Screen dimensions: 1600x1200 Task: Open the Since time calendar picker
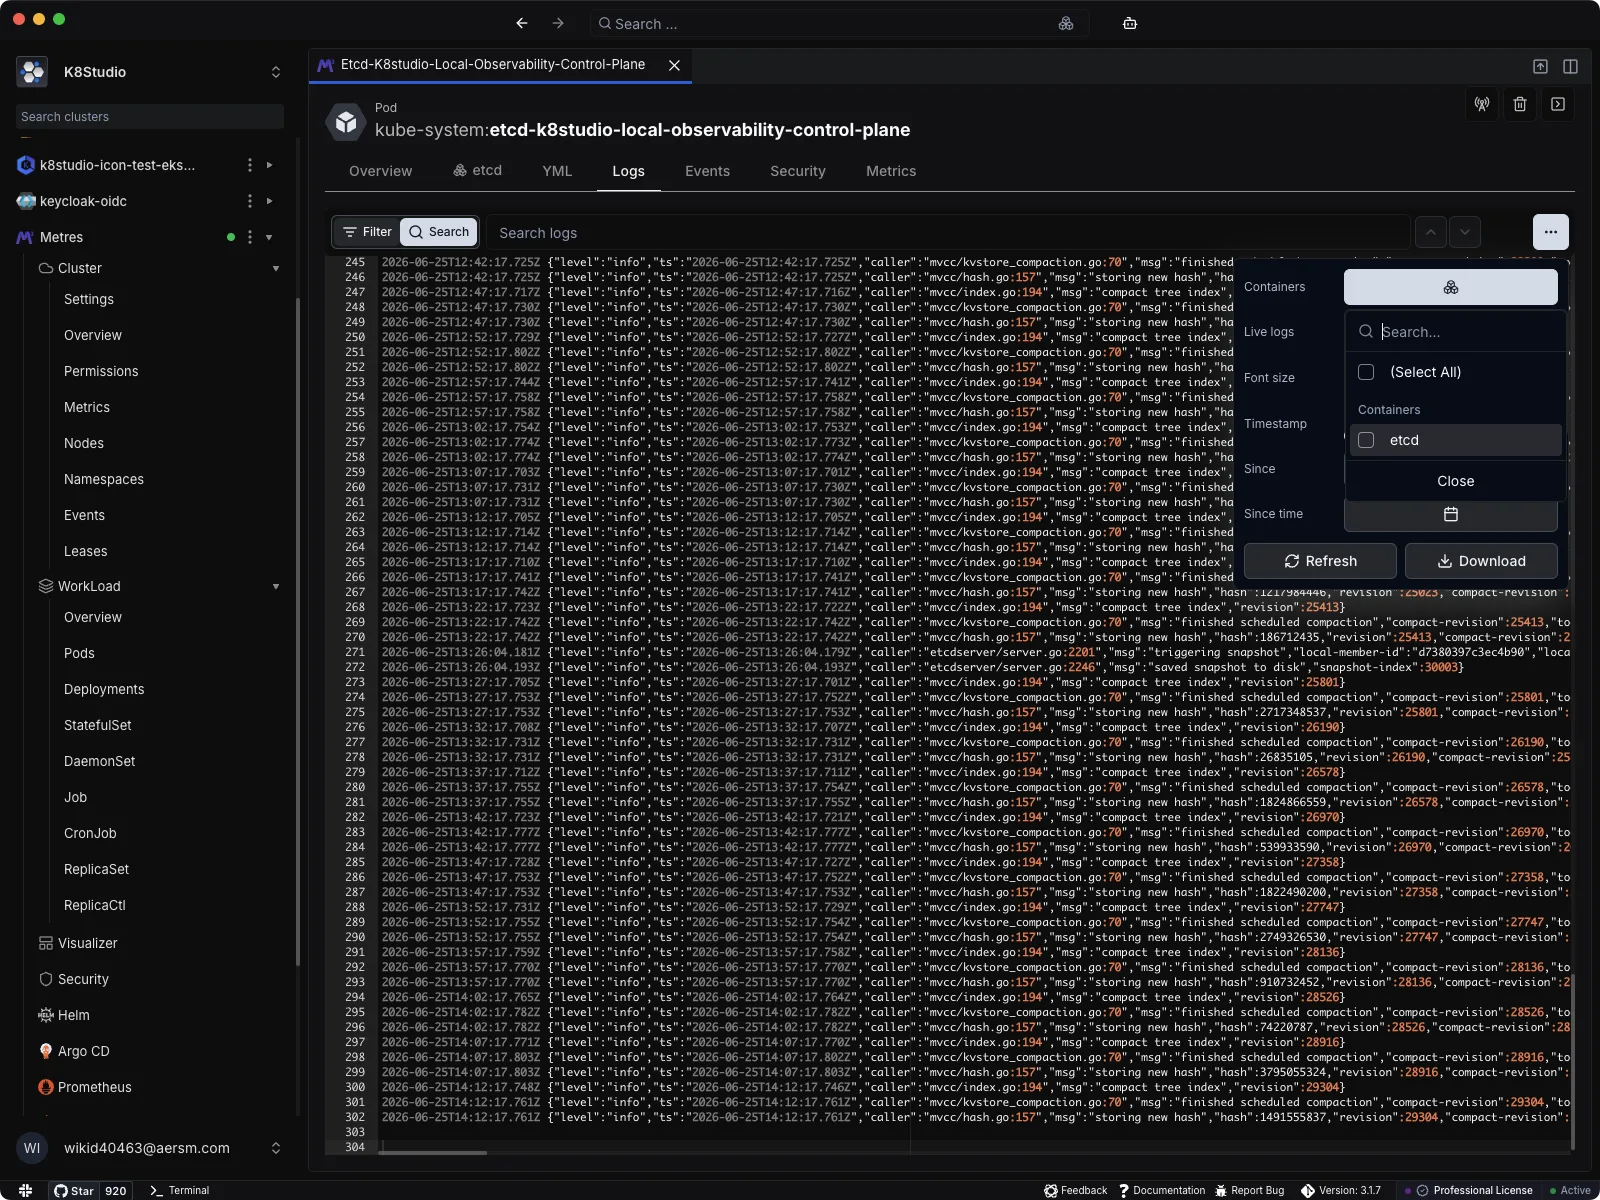click(x=1451, y=514)
